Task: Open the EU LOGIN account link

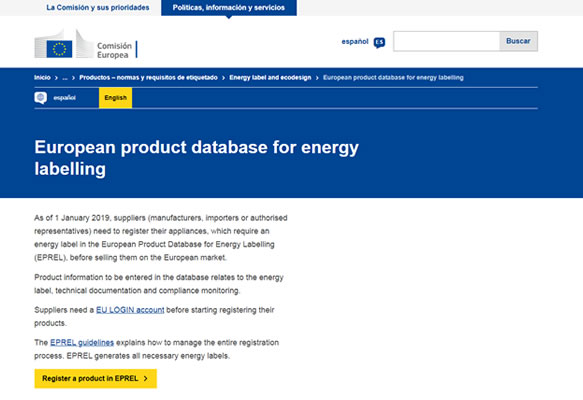Action: [130, 310]
